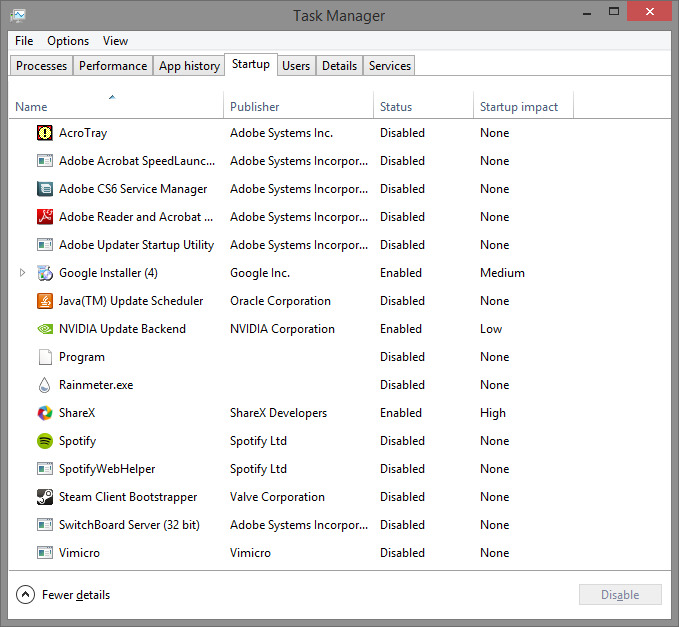Click the Disable button
The height and width of the screenshot is (627, 679).
(x=620, y=595)
